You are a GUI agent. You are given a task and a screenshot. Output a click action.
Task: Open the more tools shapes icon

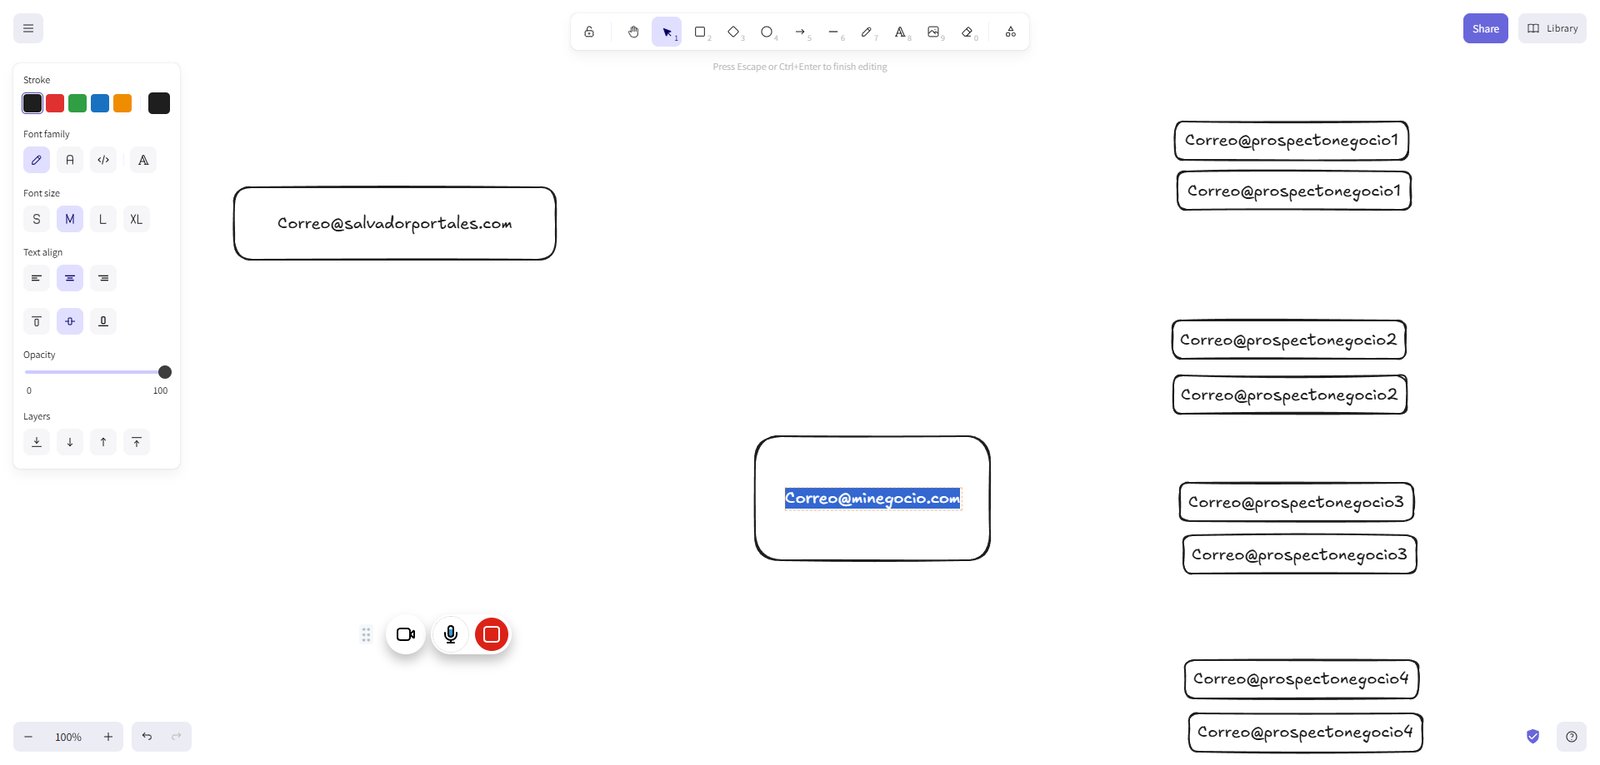tap(1010, 32)
